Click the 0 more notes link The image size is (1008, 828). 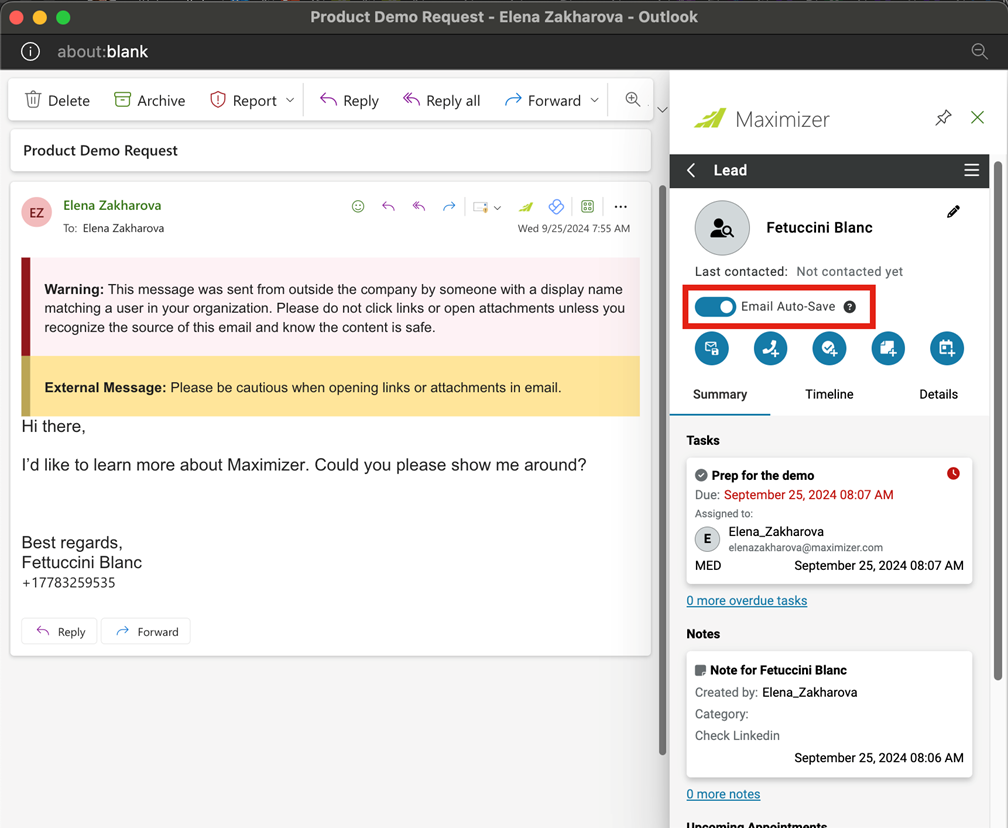723,794
